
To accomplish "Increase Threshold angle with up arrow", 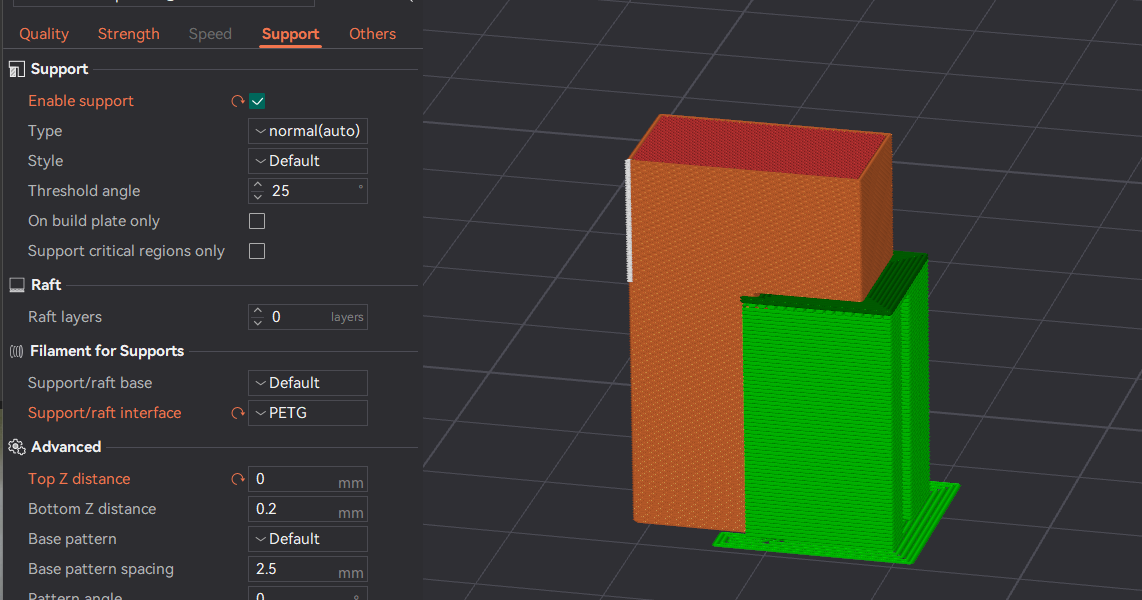I will (257, 186).
